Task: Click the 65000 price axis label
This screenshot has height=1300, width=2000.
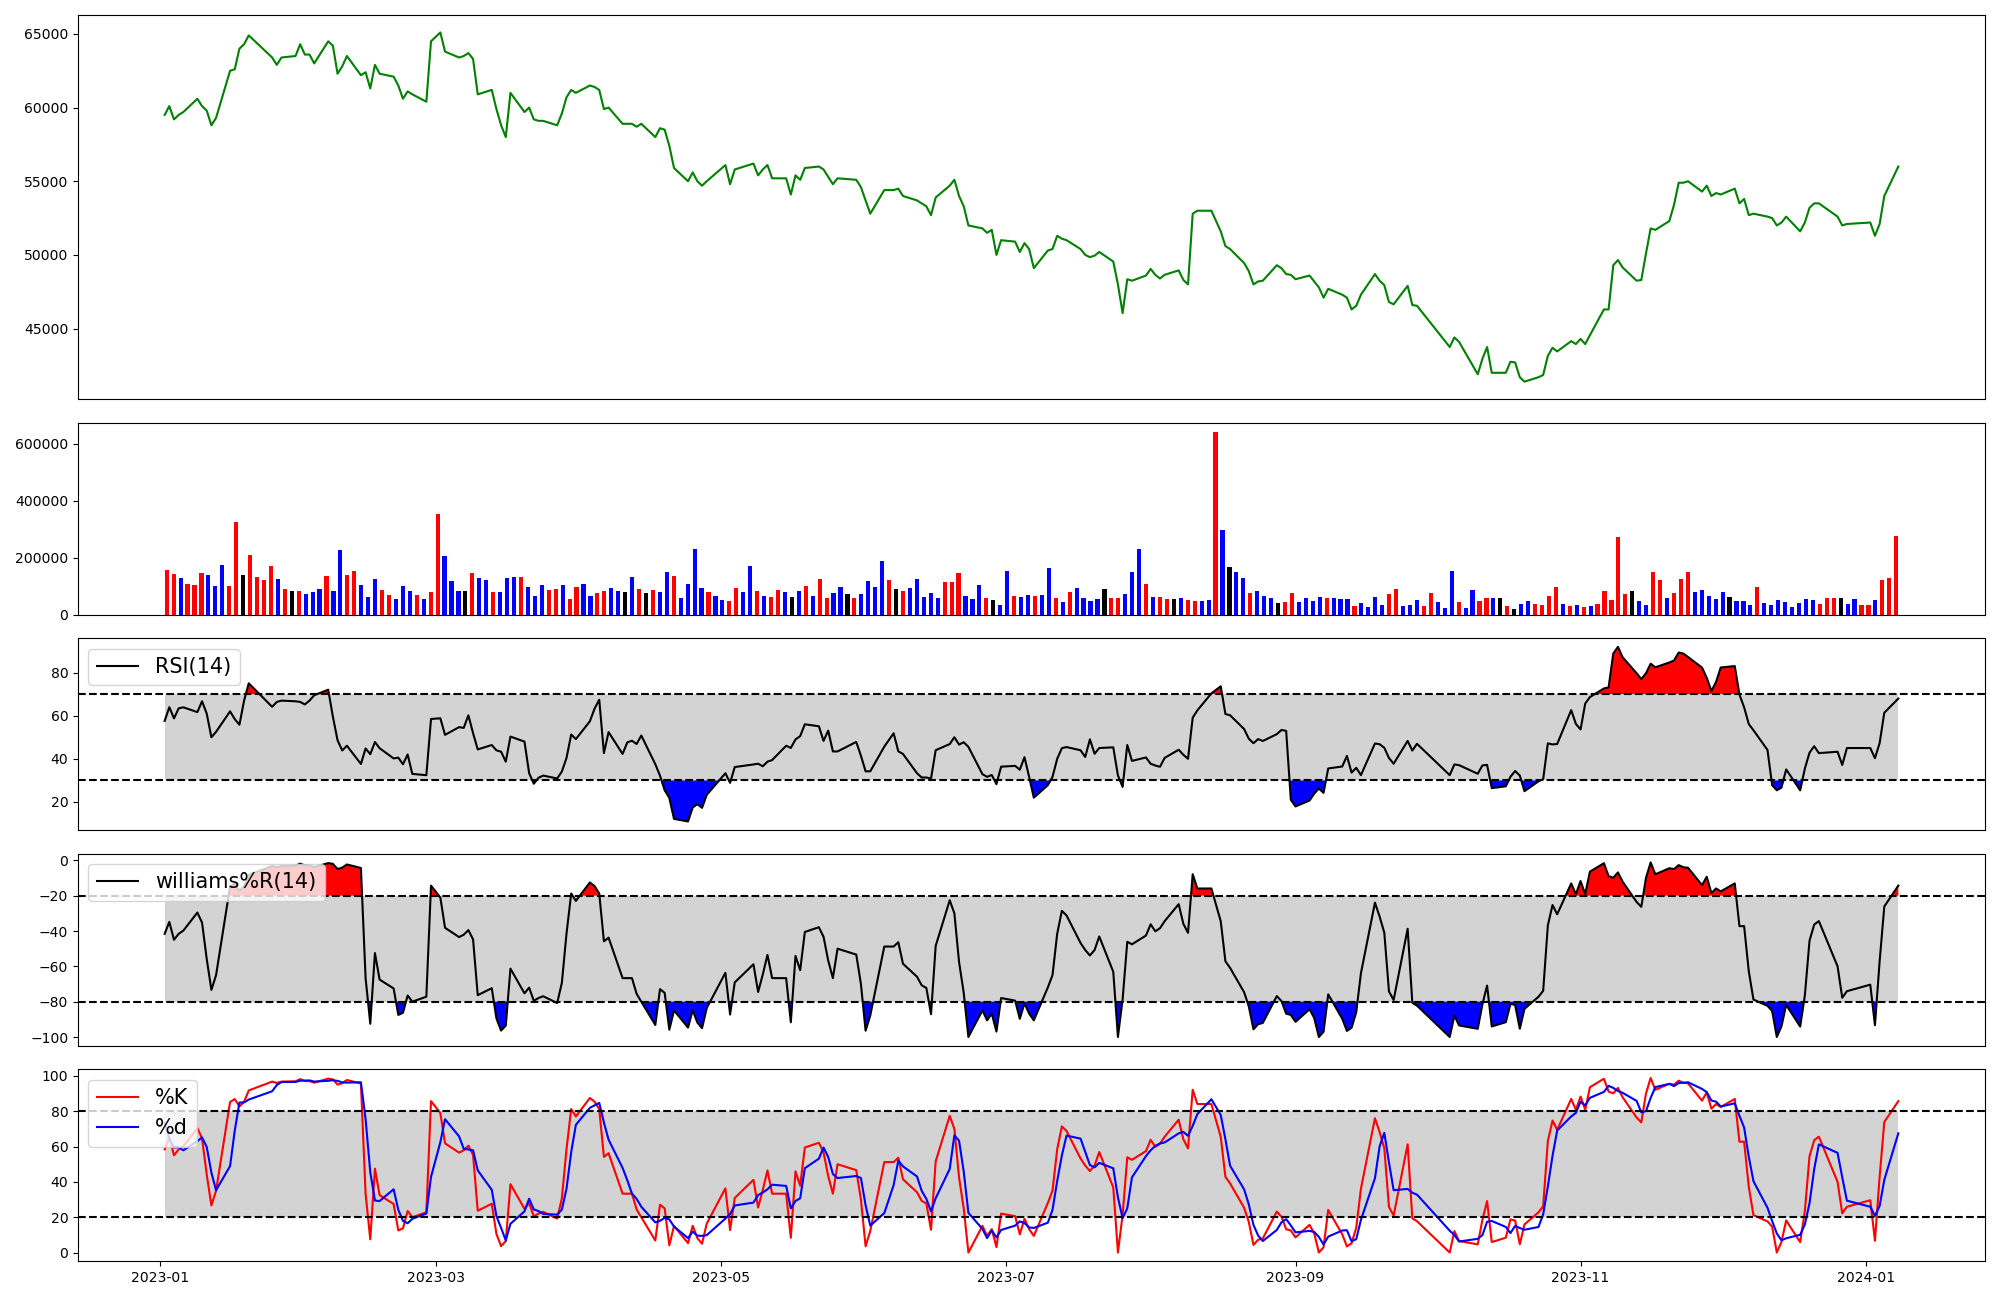Action: (46, 34)
